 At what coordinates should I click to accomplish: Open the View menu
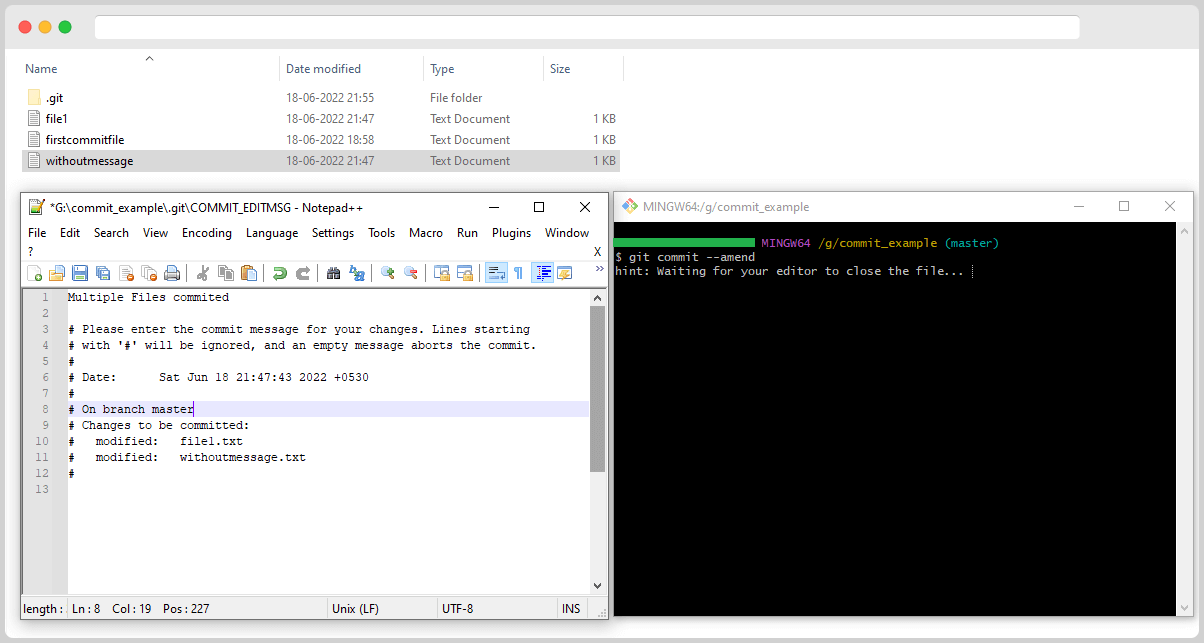click(x=155, y=233)
